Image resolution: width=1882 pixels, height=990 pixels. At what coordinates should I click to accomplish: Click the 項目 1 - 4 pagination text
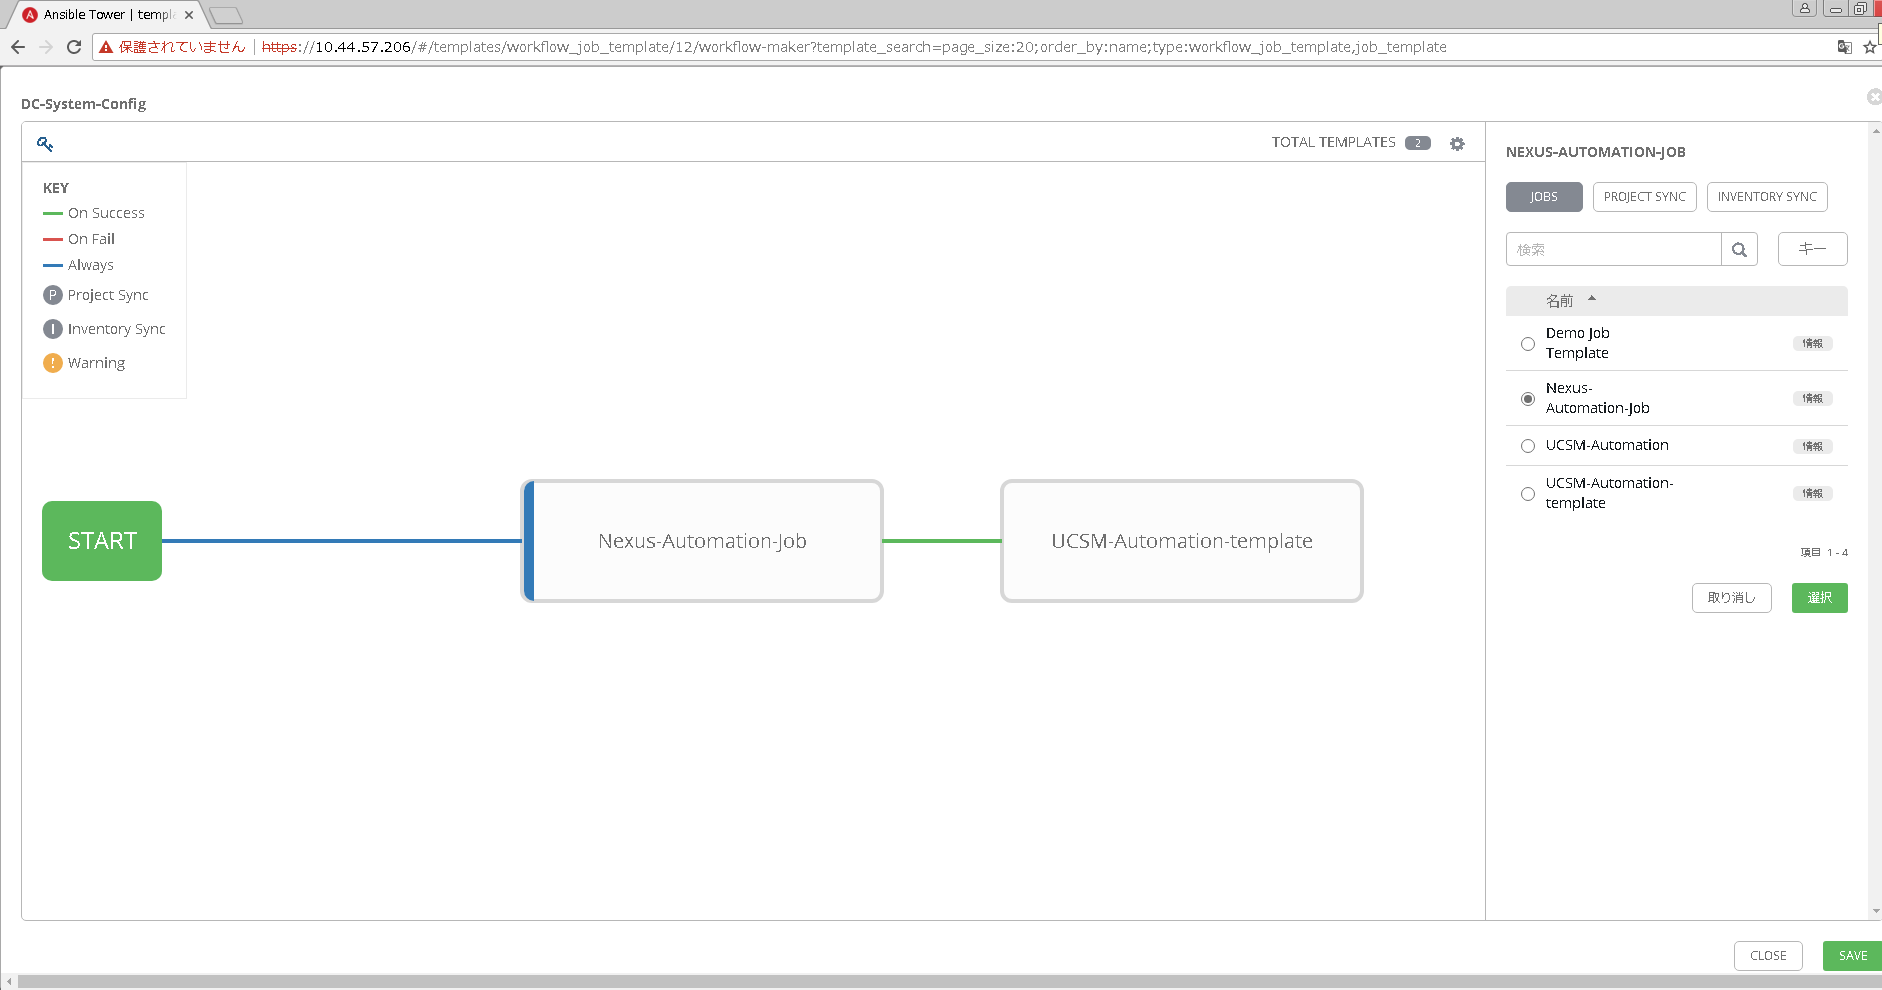pyautogui.click(x=1824, y=553)
